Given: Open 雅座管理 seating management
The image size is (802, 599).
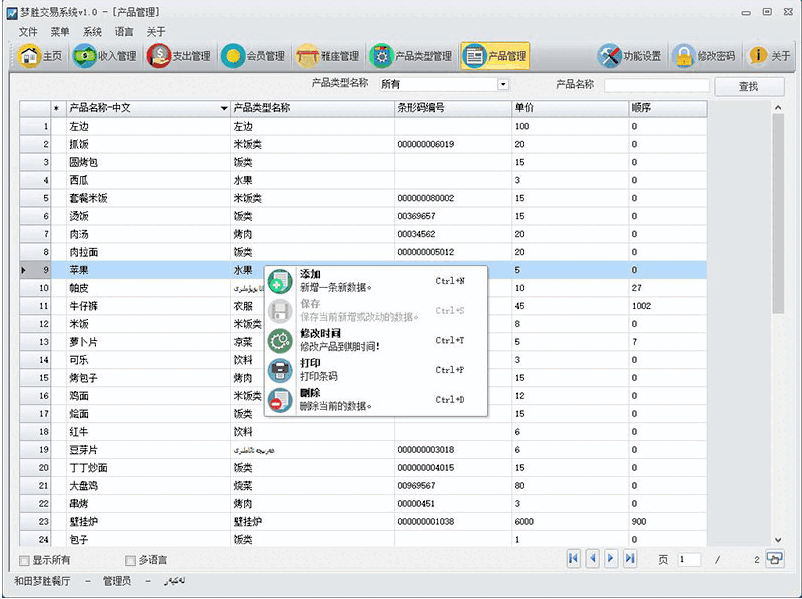Looking at the screenshot, I should point(327,56).
